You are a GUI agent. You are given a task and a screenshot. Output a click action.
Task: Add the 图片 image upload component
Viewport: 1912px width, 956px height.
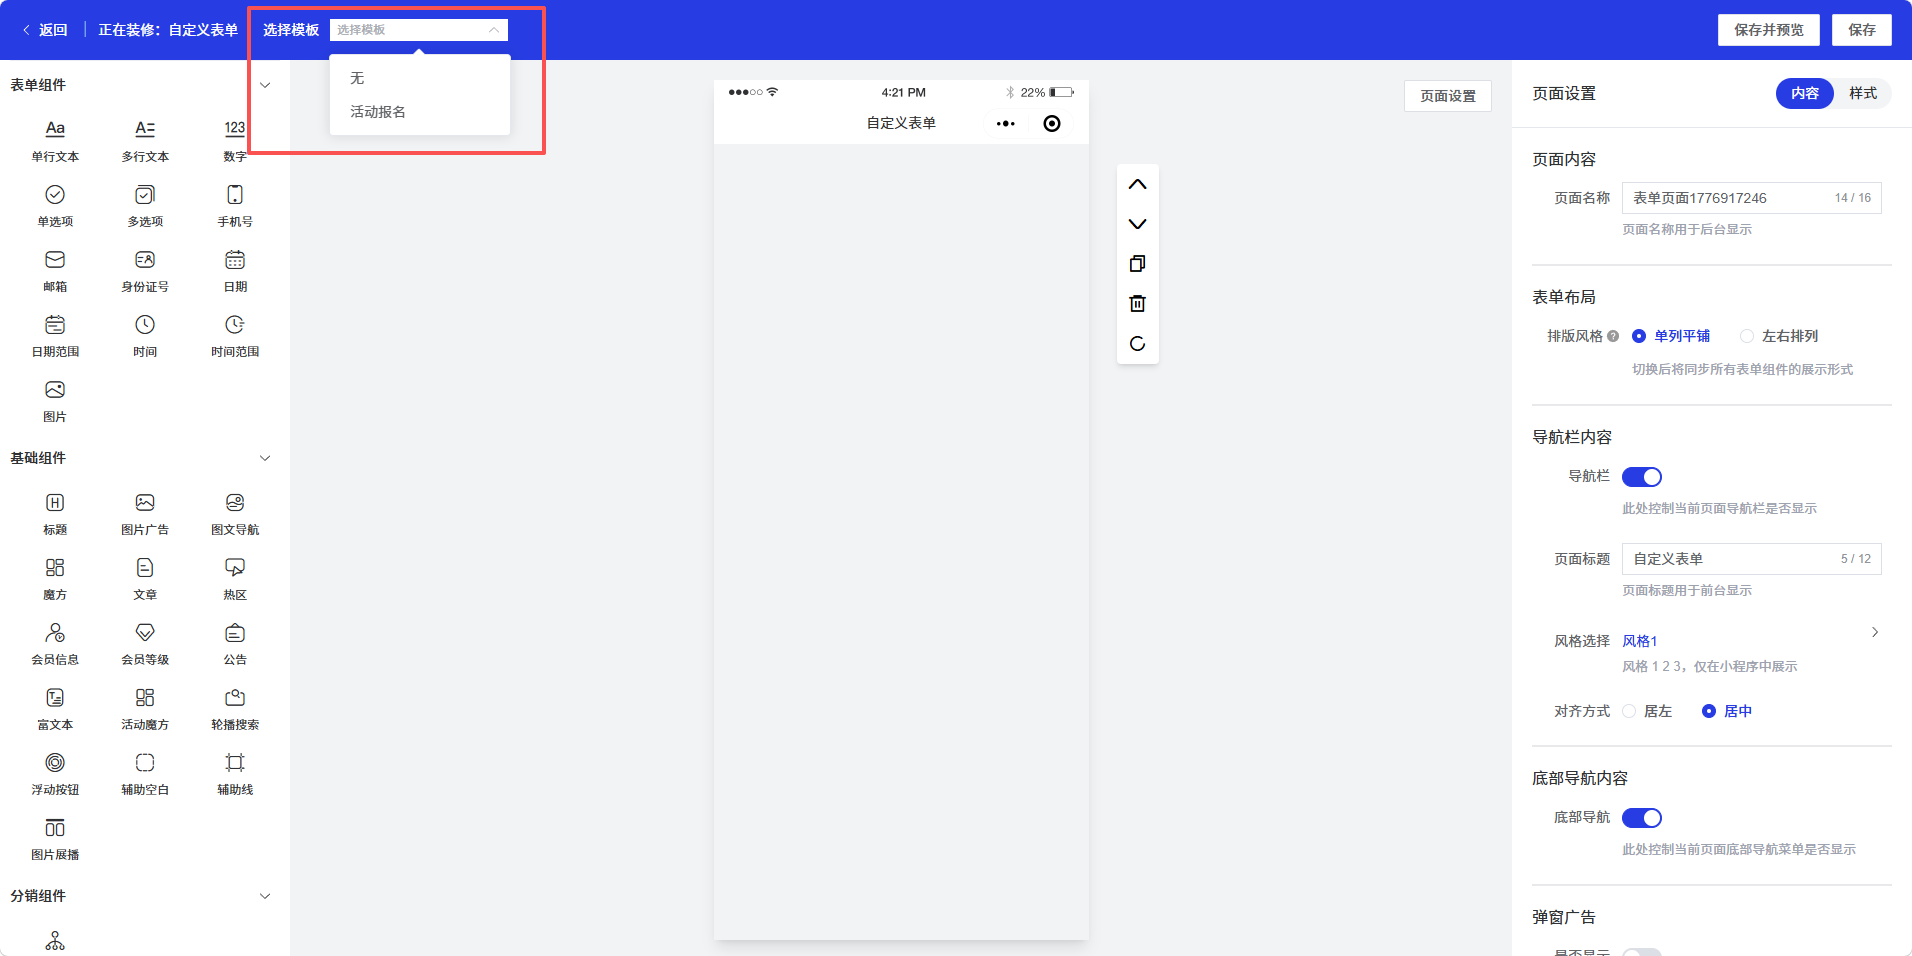tap(55, 401)
